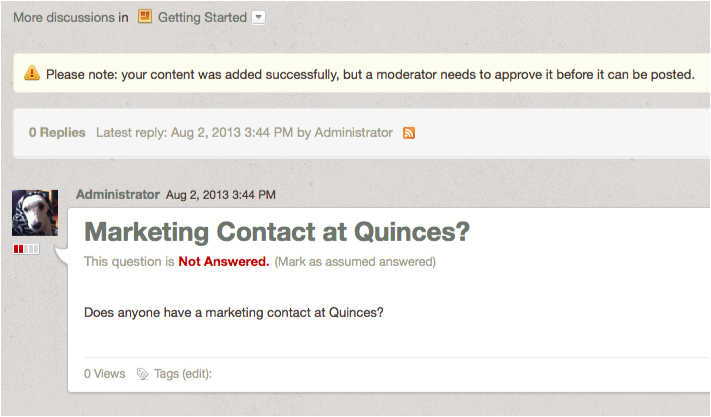Click the post timestamp Aug 2, 2013 3:44 PM
The height and width of the screenshot is (417, 711).
[220, 195]
